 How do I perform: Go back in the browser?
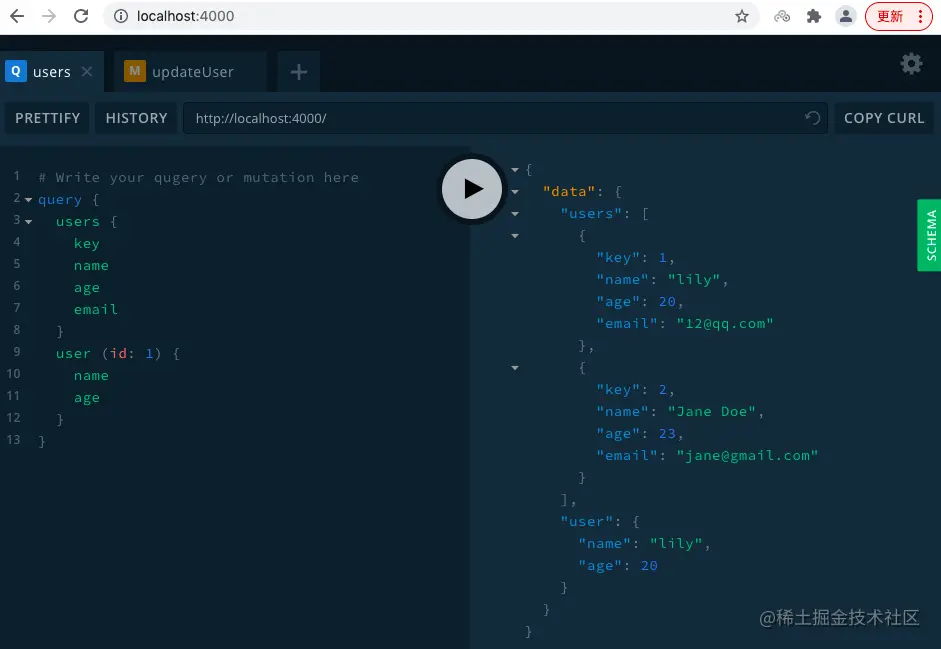17,16
